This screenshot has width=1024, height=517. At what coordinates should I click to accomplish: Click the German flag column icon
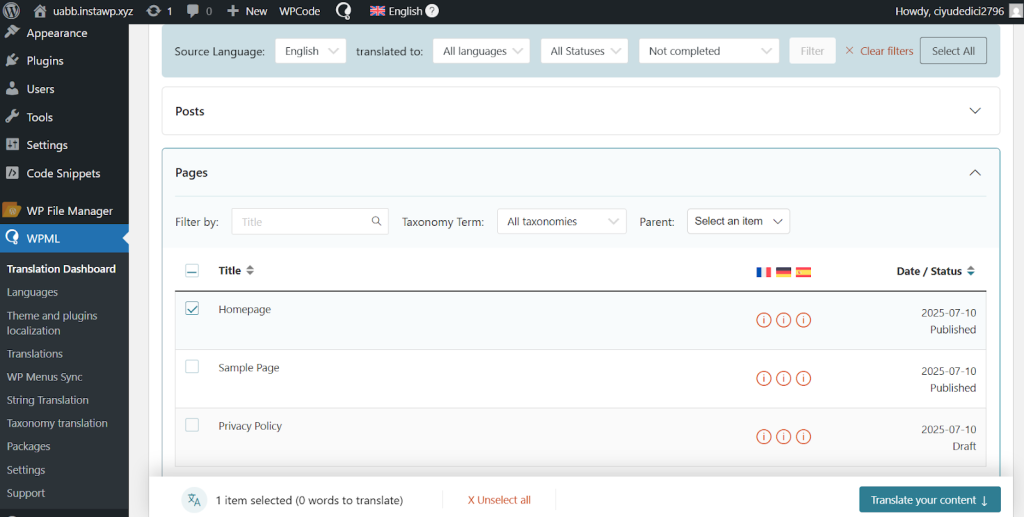tap(784, 271)
